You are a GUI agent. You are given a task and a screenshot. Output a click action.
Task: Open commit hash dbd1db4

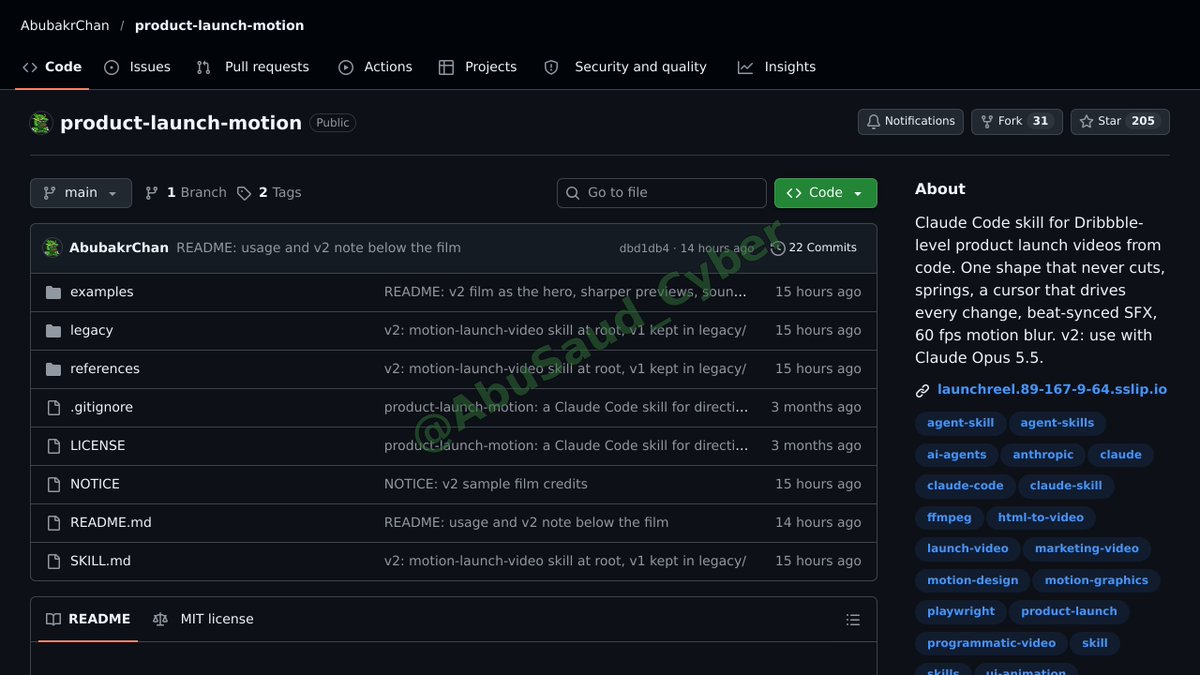point(644,248)
